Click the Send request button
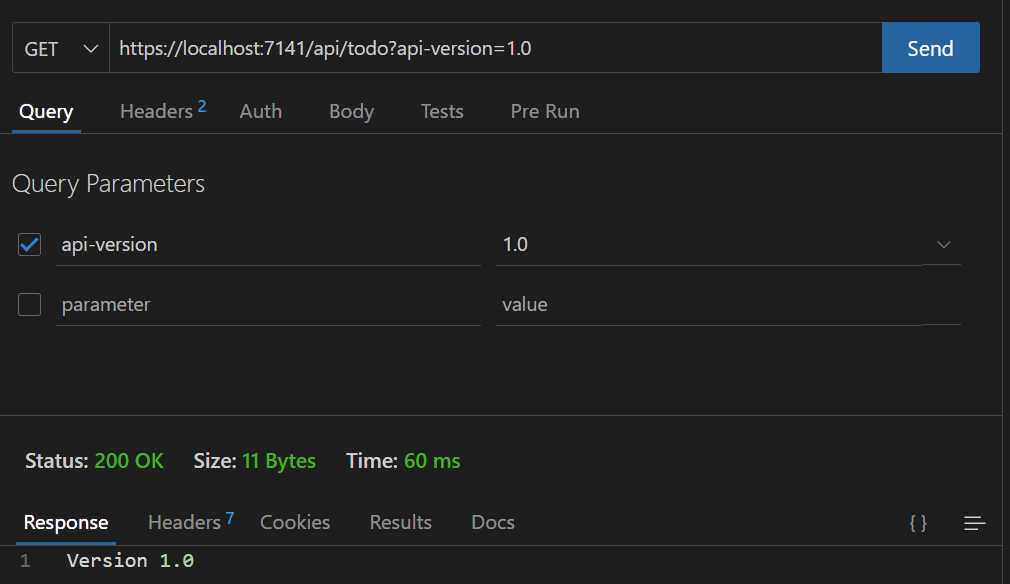The width and height of the screenshot is (1010, 584). pos(930,48)
